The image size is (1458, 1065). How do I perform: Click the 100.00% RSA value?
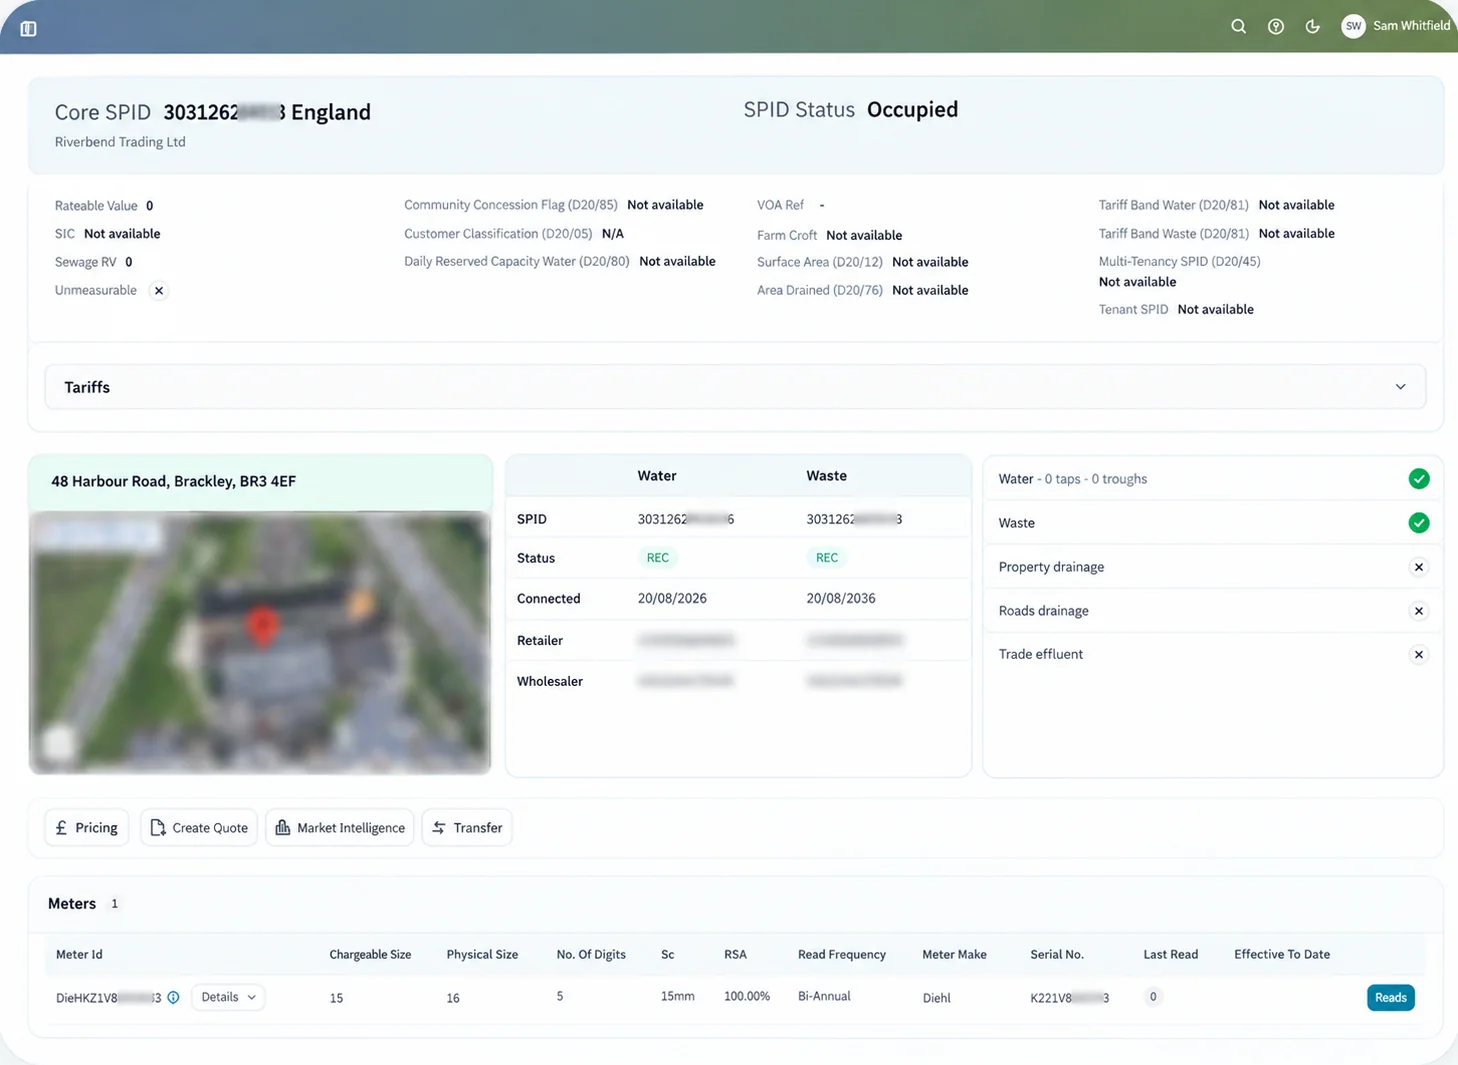pyautogui.click(x=747, y=997)
